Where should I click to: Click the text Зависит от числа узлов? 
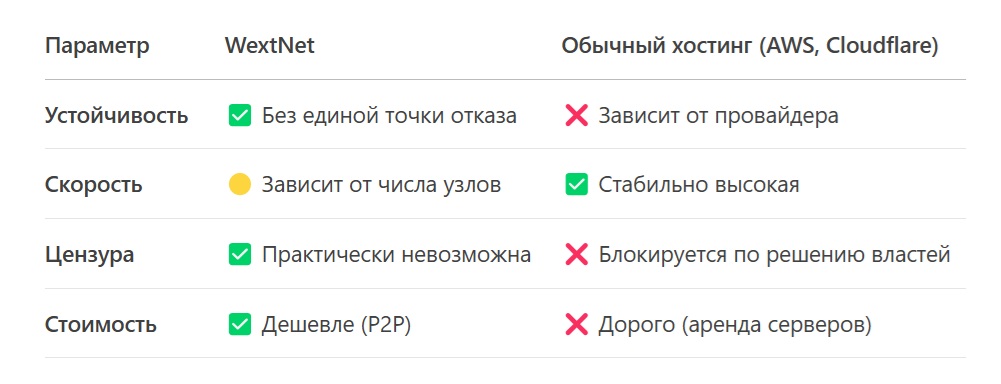[x=381, y=186]
